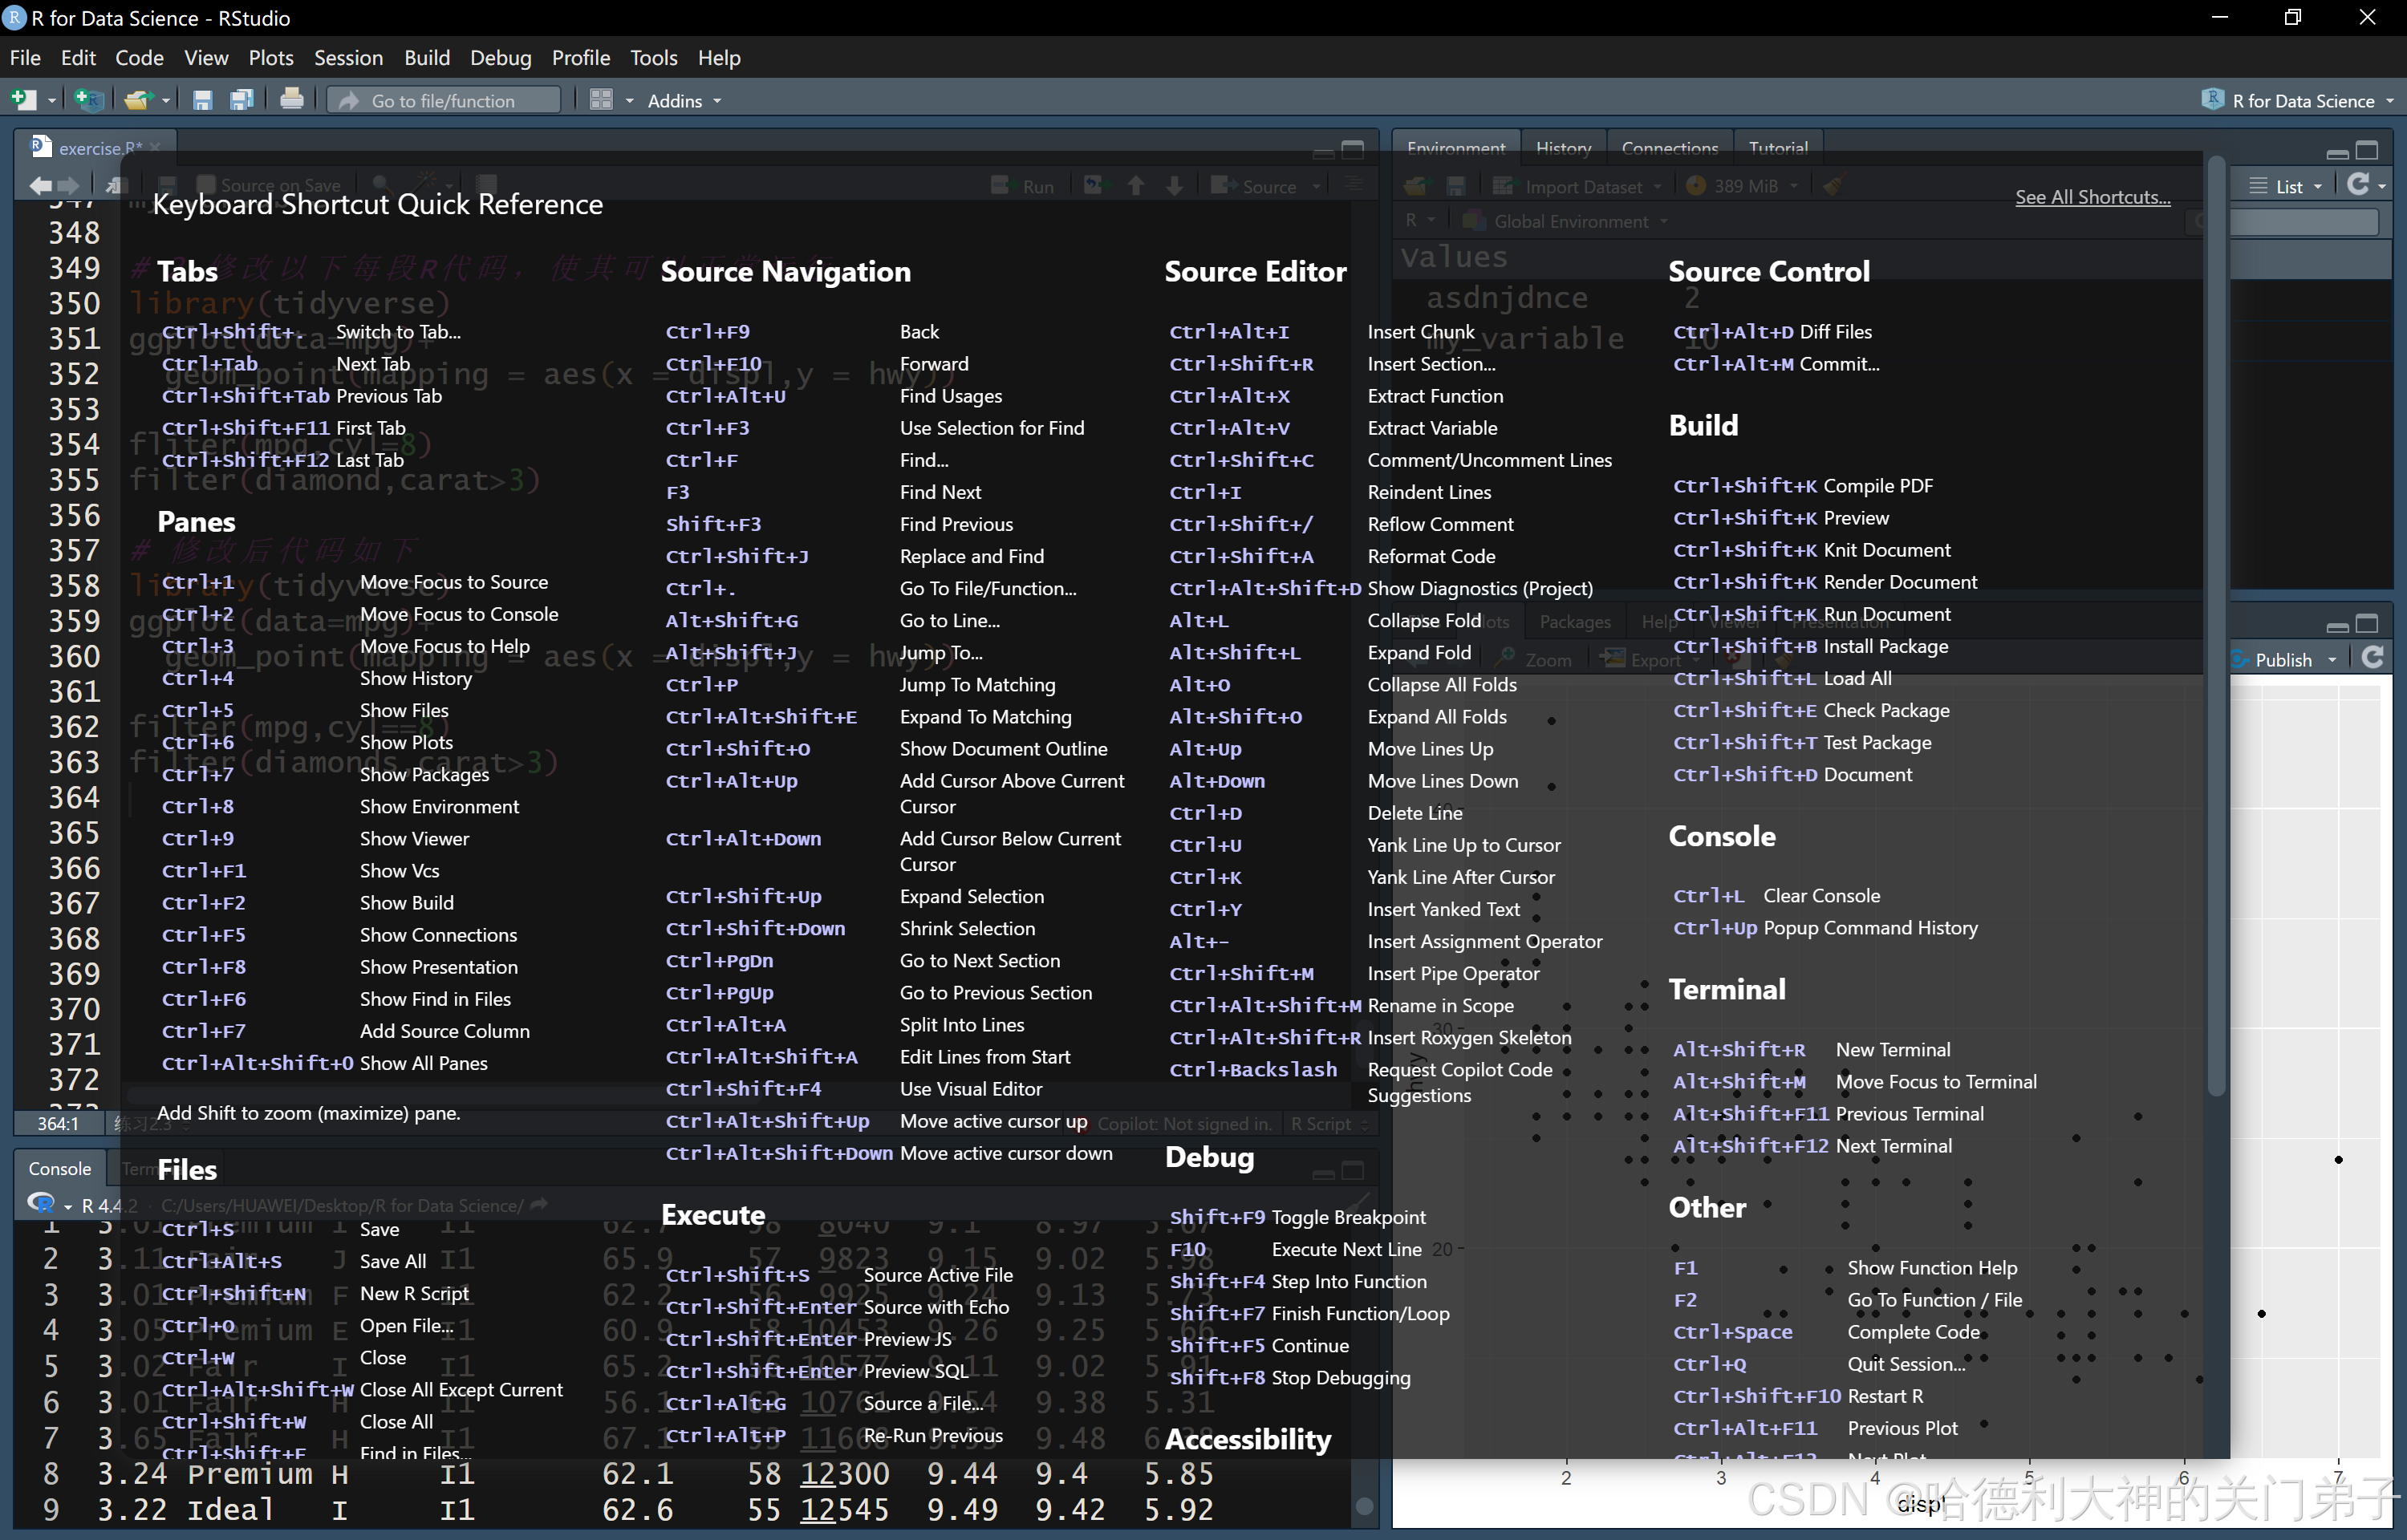
Task: Open the Global Environment dropdown
Action: pos(1565,221)
